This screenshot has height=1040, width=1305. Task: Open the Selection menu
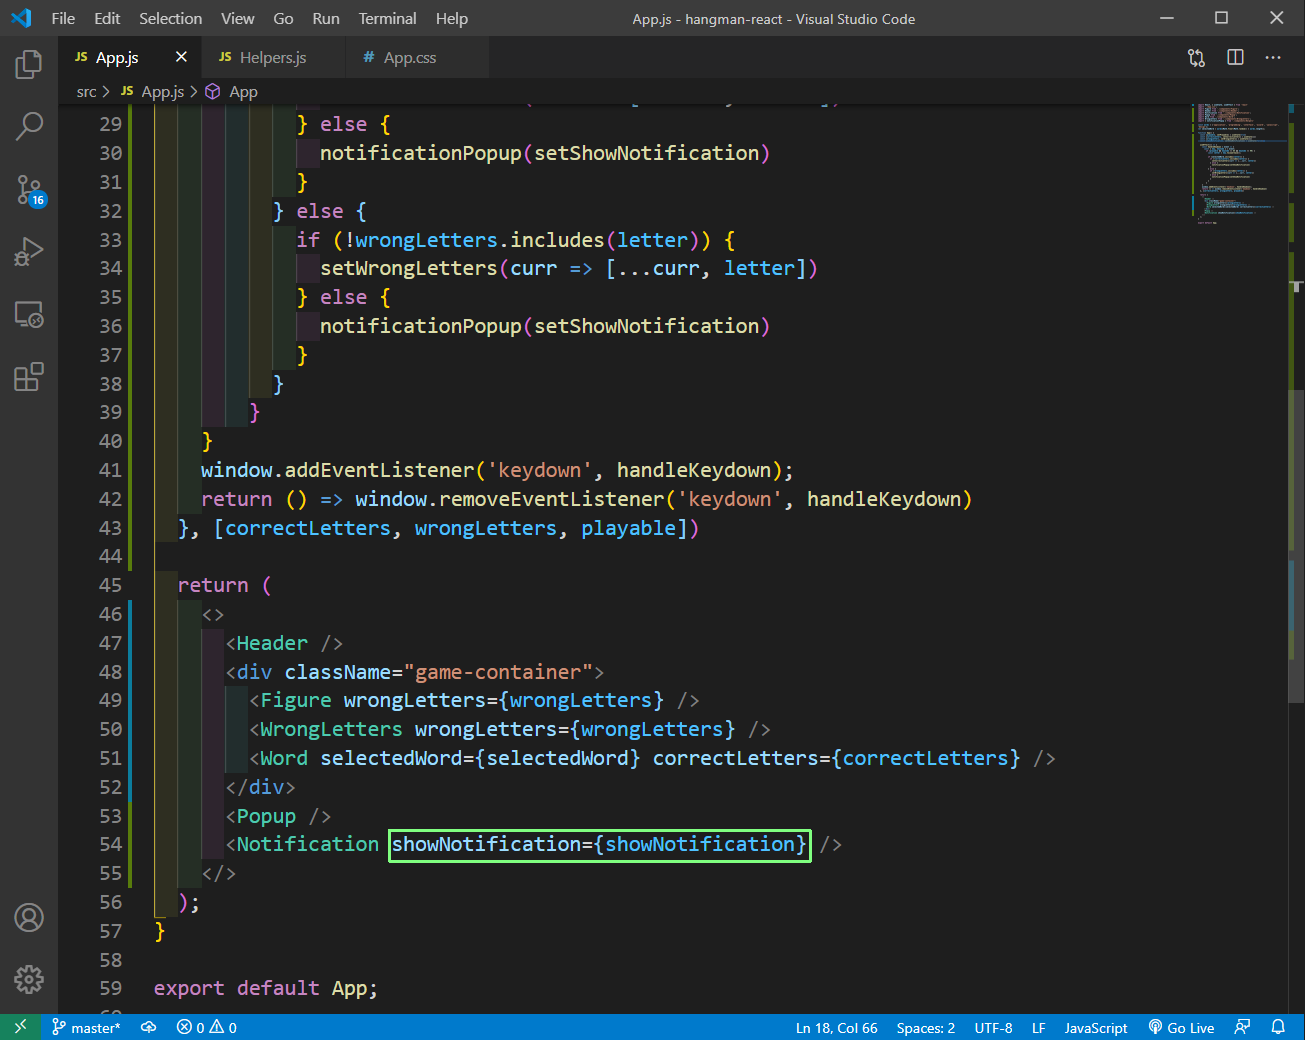pos(170,18)
